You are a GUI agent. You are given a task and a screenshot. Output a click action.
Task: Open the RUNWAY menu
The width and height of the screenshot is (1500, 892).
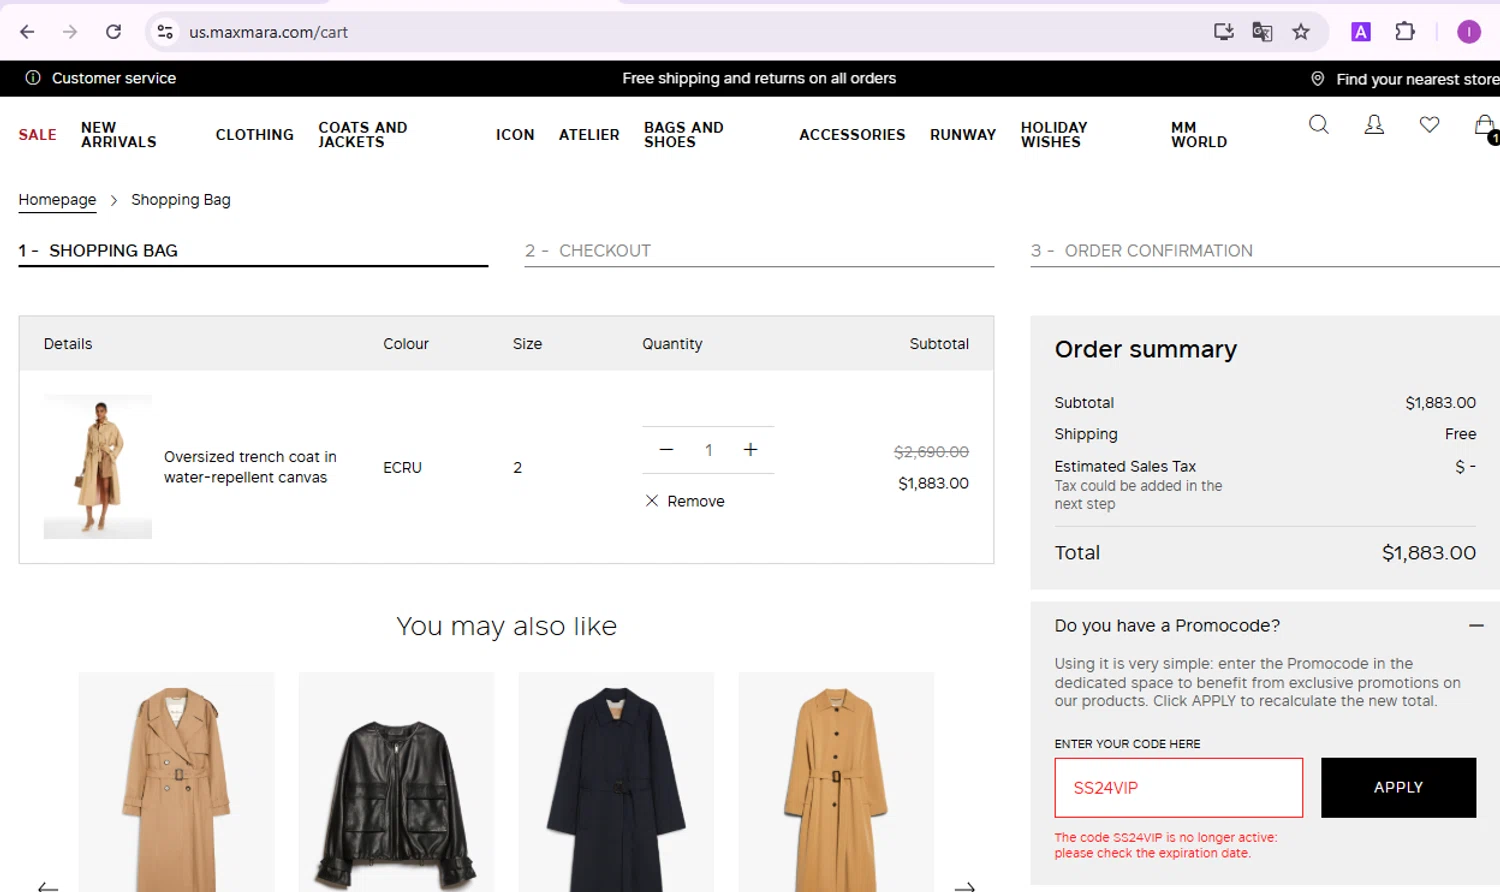coord(963,135)
